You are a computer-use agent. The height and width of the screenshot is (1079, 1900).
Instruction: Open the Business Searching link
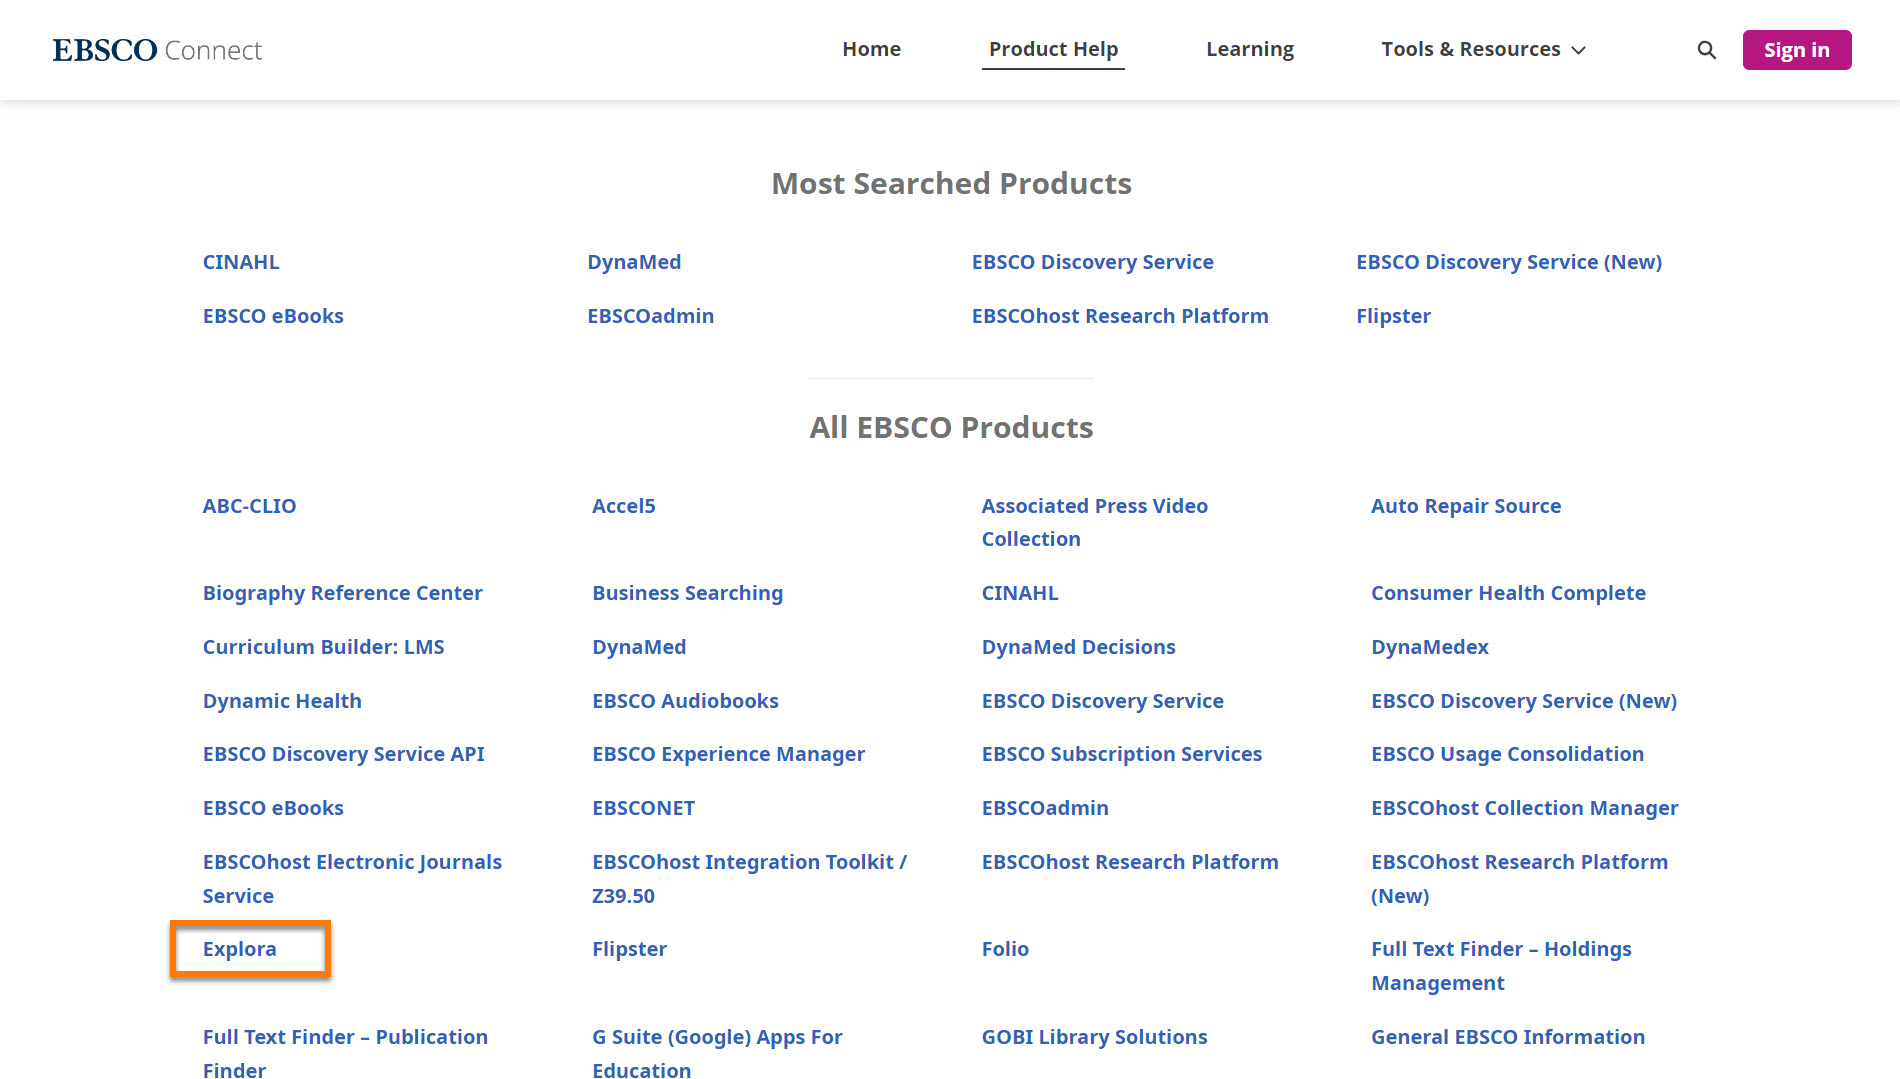(x=687, y=593)
